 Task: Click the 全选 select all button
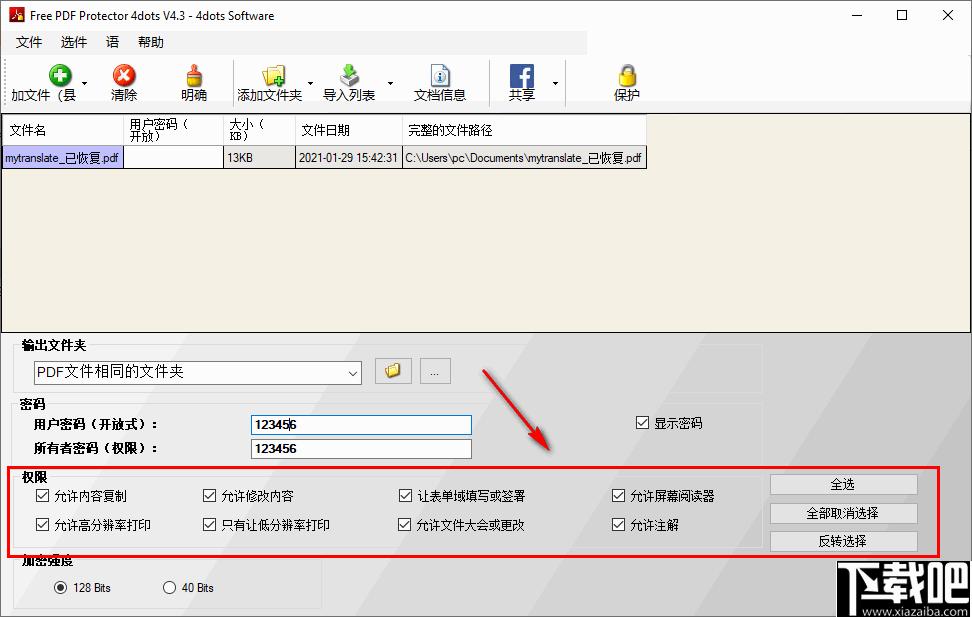[x=843, y=484]
